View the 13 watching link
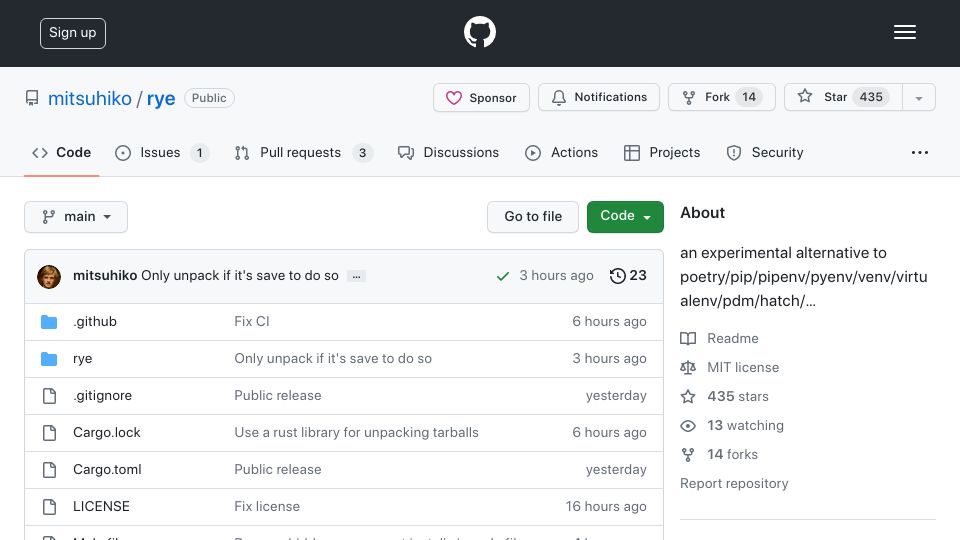 coord(745,426)
